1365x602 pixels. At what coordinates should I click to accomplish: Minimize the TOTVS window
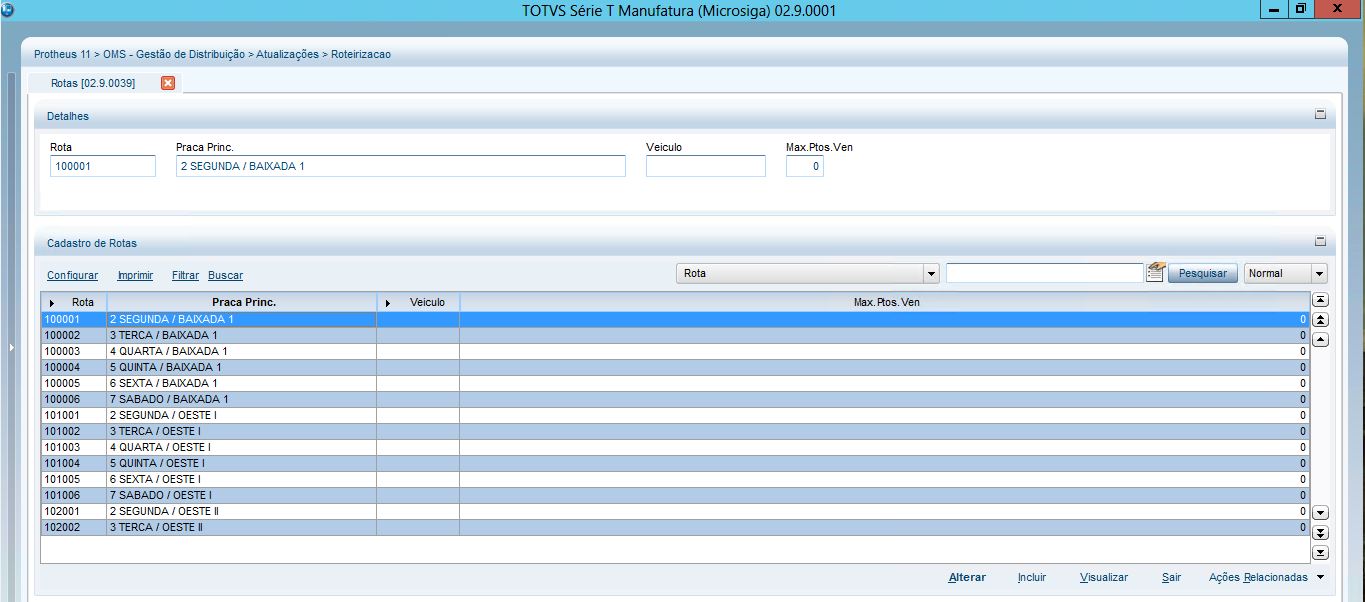point(1274,9)
